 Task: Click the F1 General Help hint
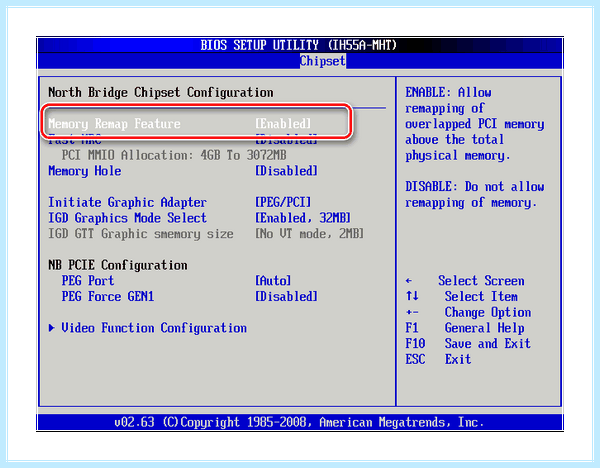click(465, 328)
